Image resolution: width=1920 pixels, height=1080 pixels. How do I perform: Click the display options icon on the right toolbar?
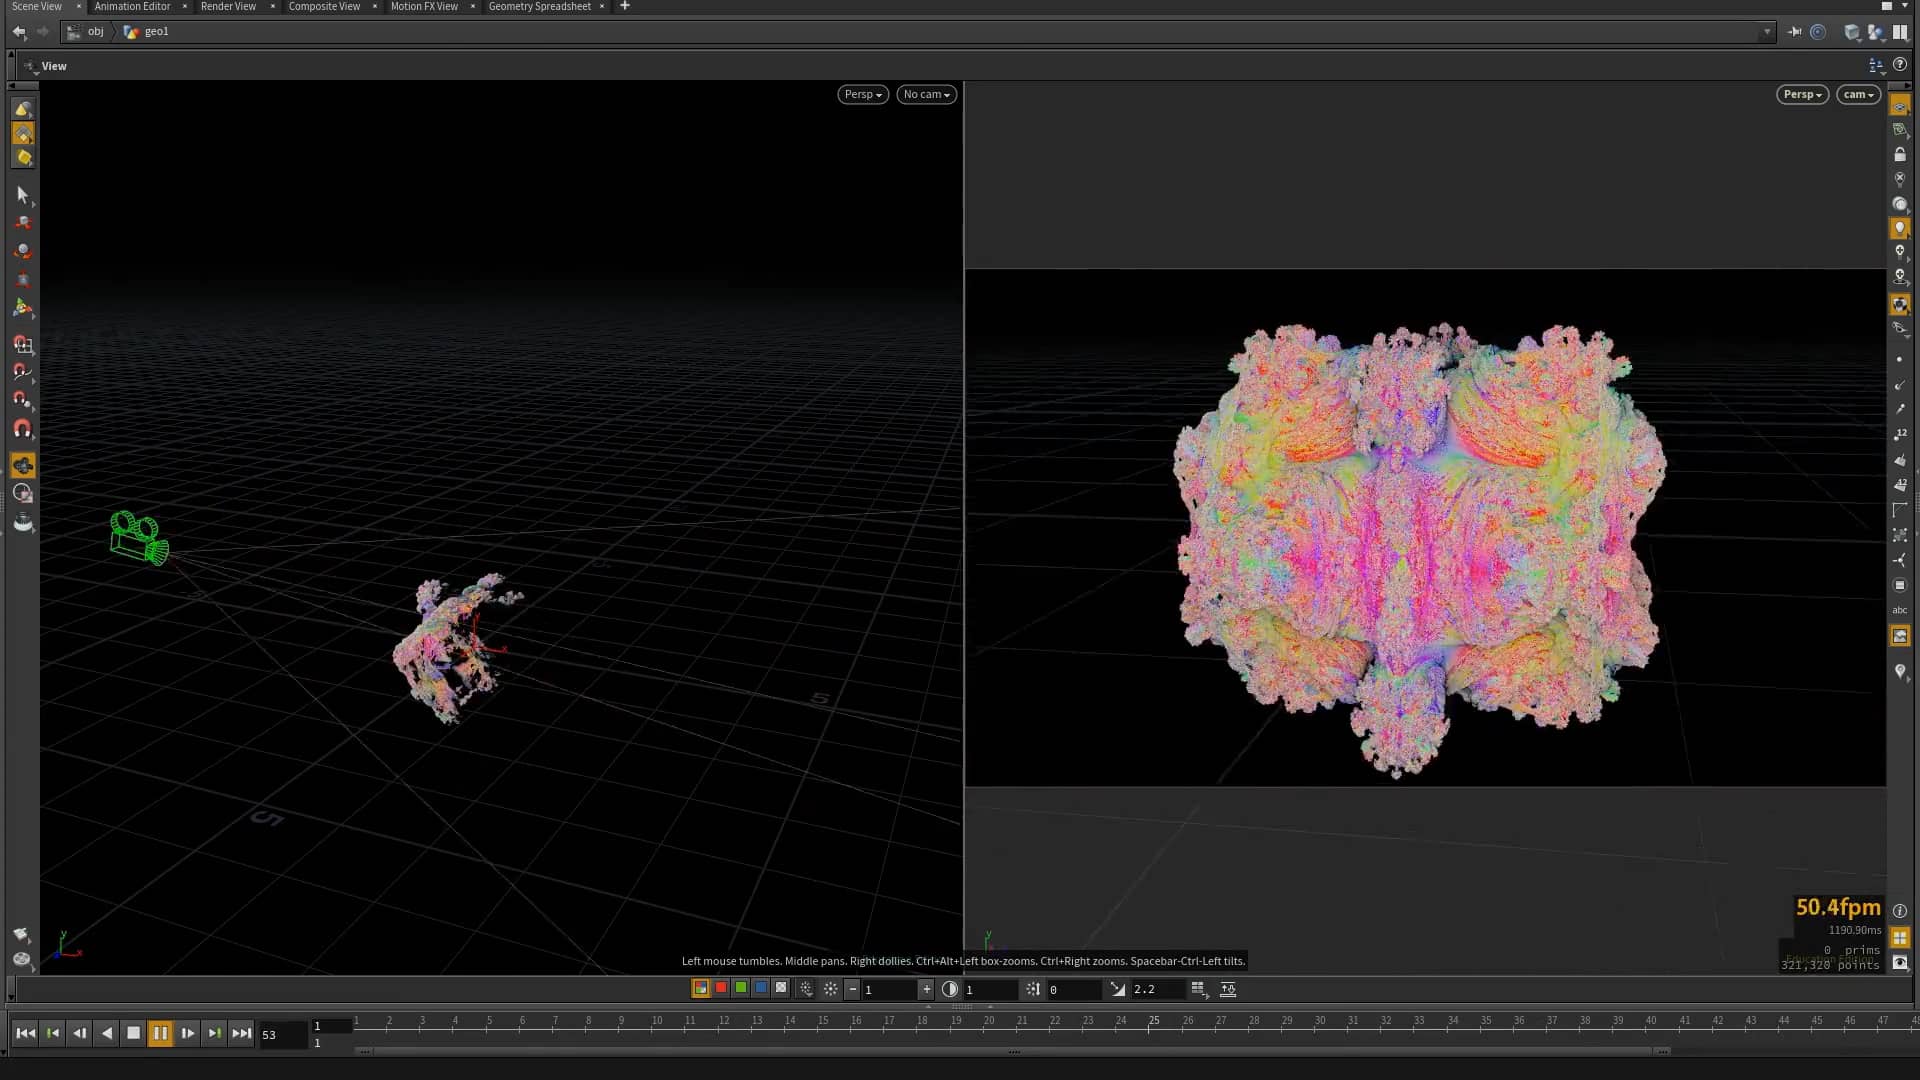(x=1902, y=106)
